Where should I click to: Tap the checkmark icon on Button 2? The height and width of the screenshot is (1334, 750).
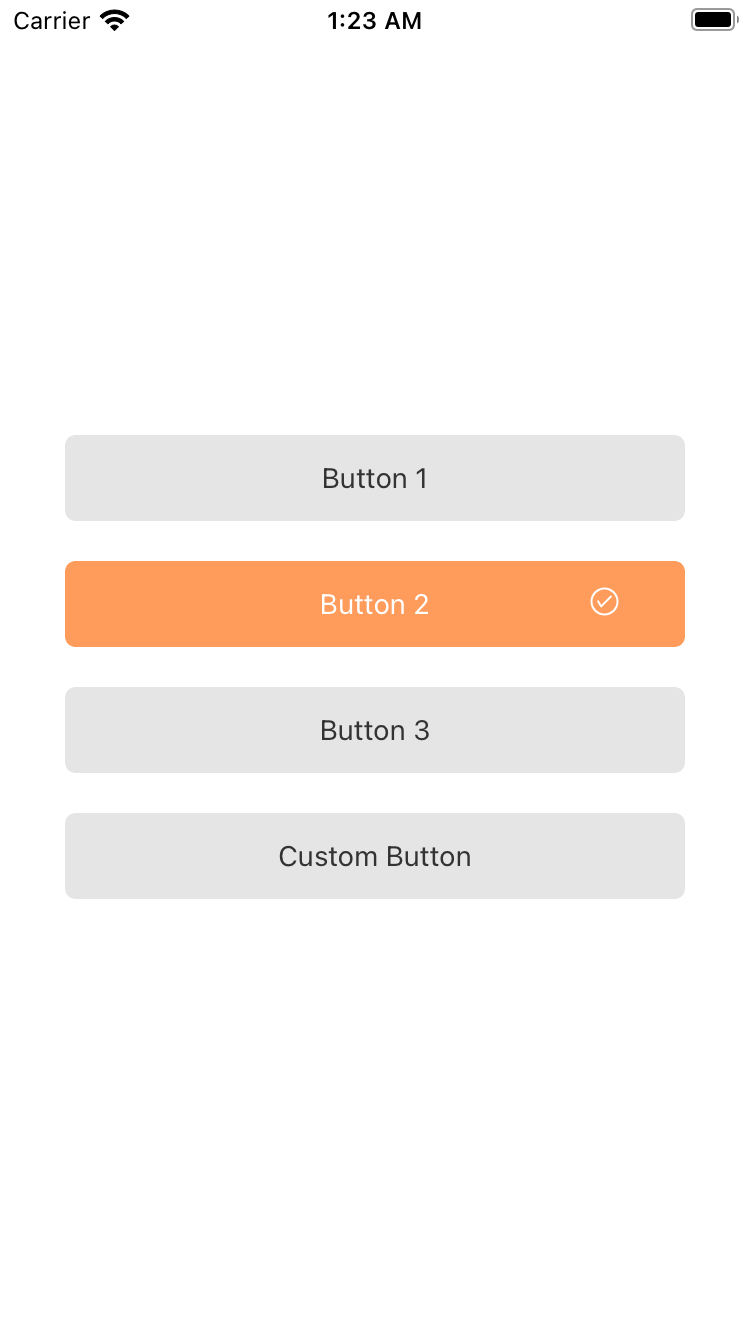tap(604, 602)
